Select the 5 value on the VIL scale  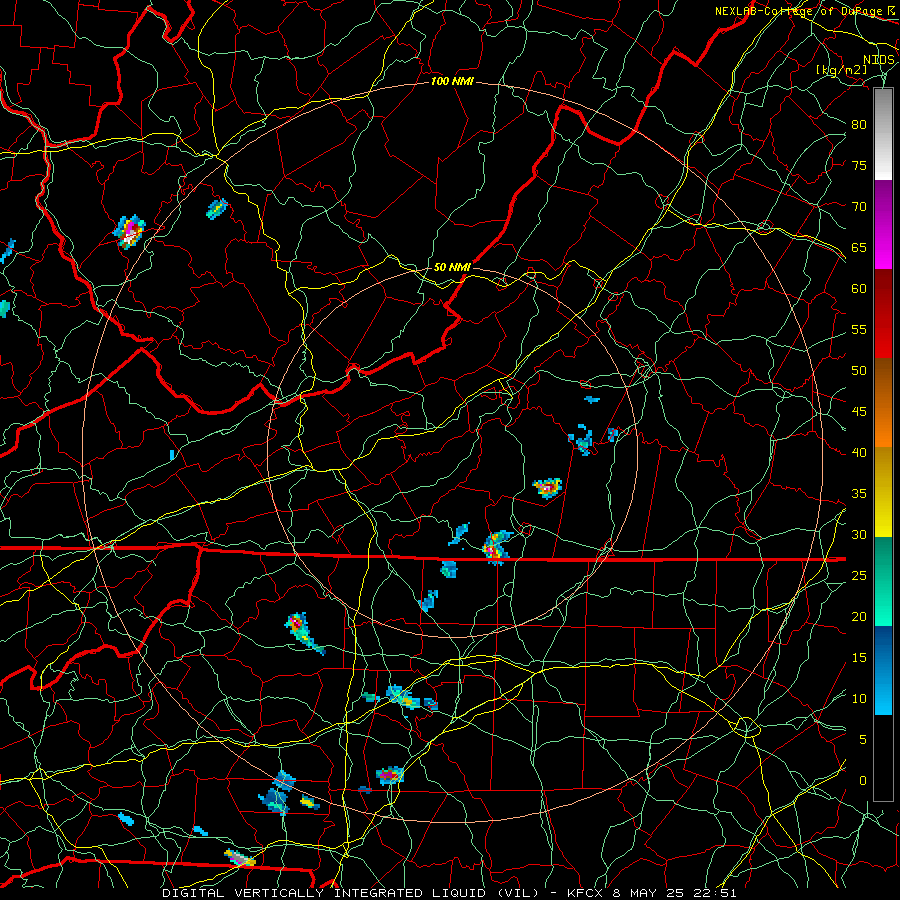(x=863, y=740)
